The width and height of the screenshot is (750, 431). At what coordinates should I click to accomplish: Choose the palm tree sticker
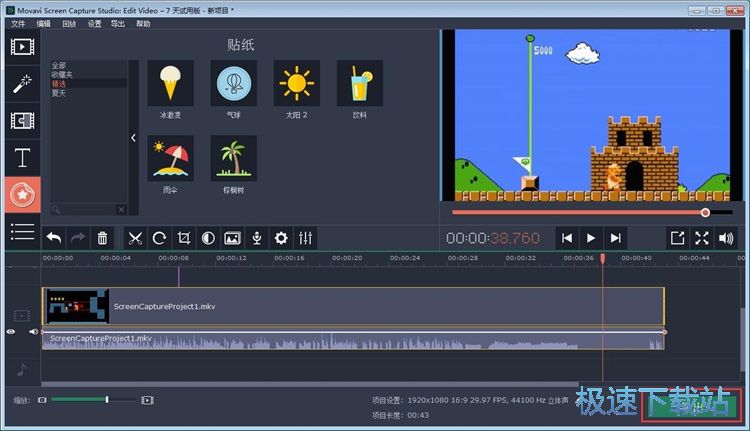coord(234,158)
